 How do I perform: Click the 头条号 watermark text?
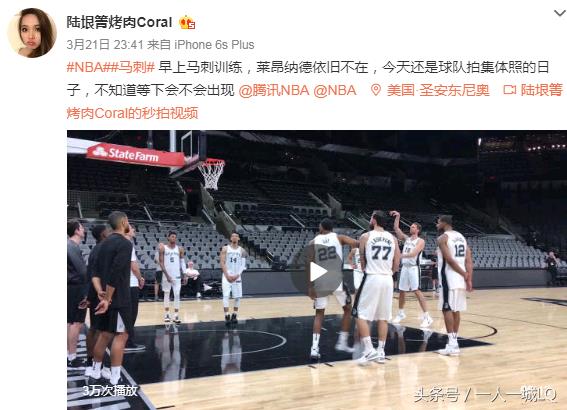point(436,394)
